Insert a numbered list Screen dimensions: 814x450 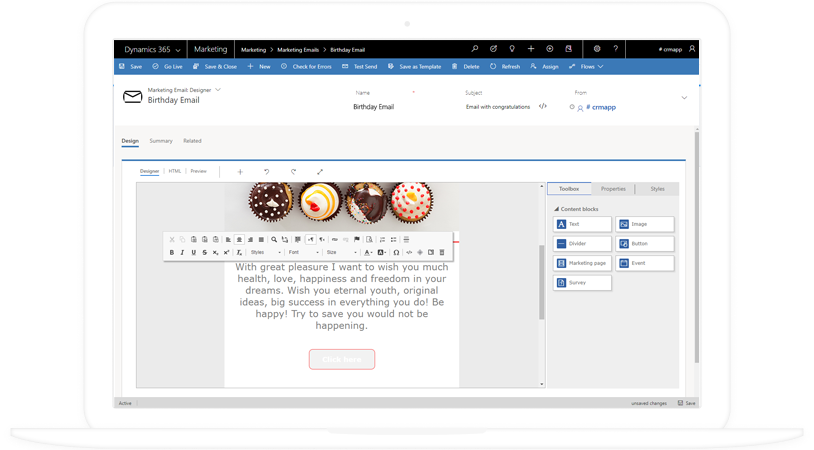tap(383, 239)
